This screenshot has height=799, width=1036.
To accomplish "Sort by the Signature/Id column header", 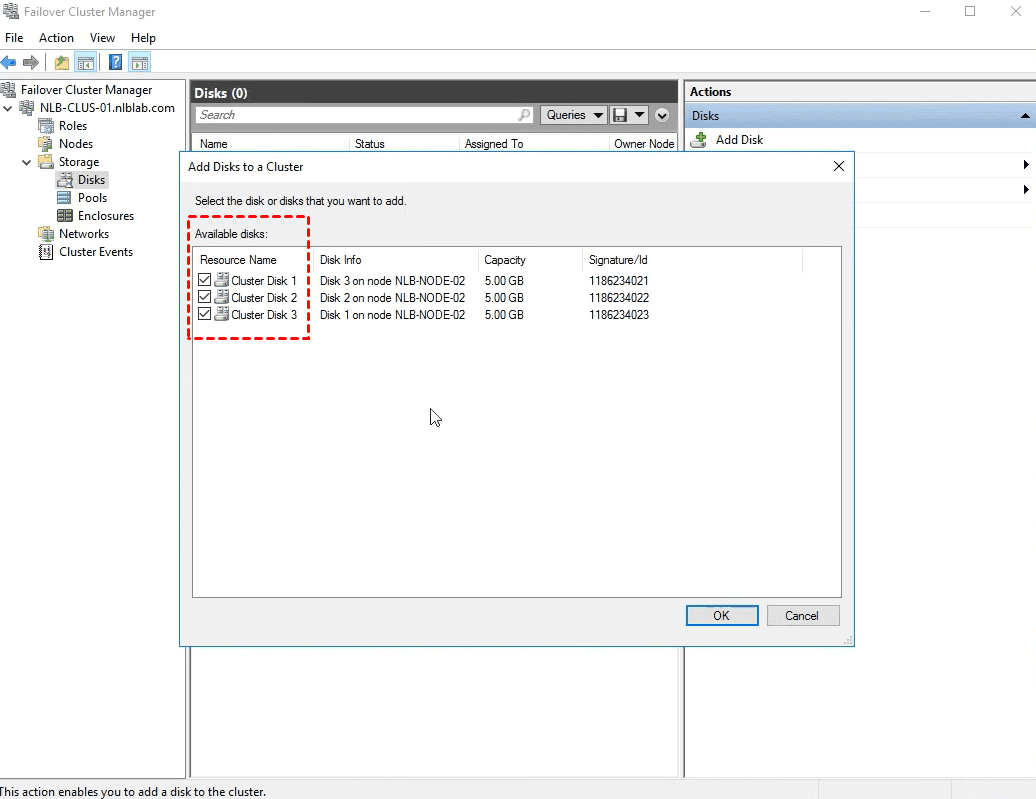I will pyautogui.click(x=618, y=260).
